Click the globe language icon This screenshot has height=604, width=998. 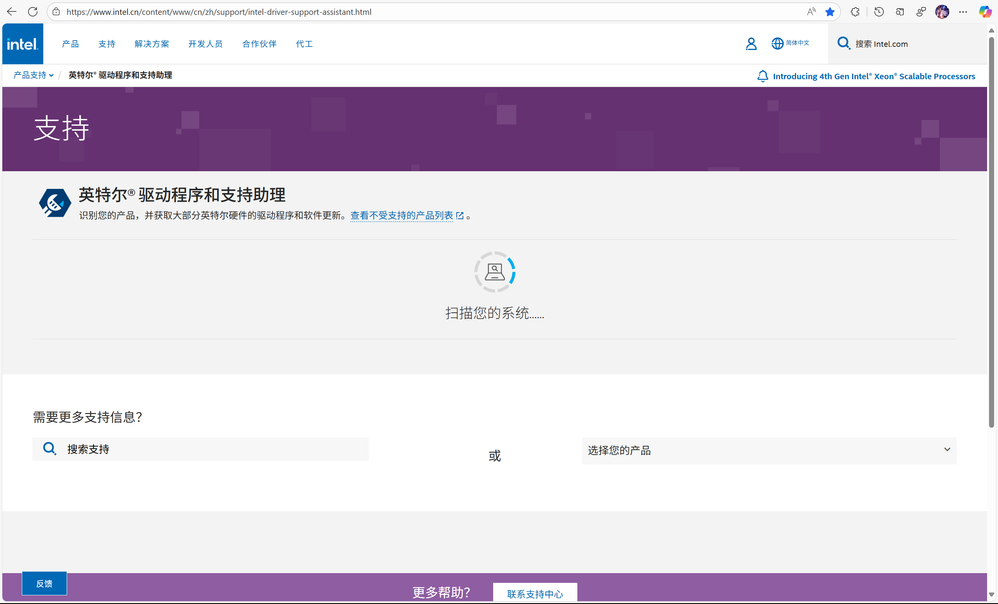[777, 43]
